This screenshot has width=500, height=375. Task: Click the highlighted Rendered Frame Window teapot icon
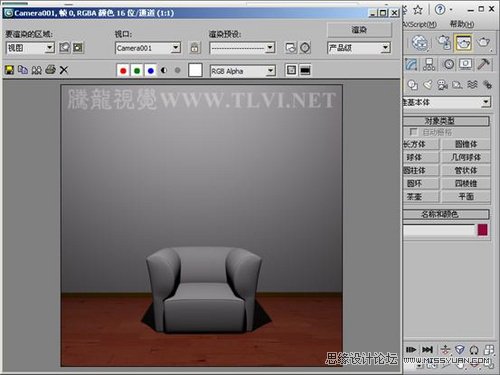(x=464, y=42)
